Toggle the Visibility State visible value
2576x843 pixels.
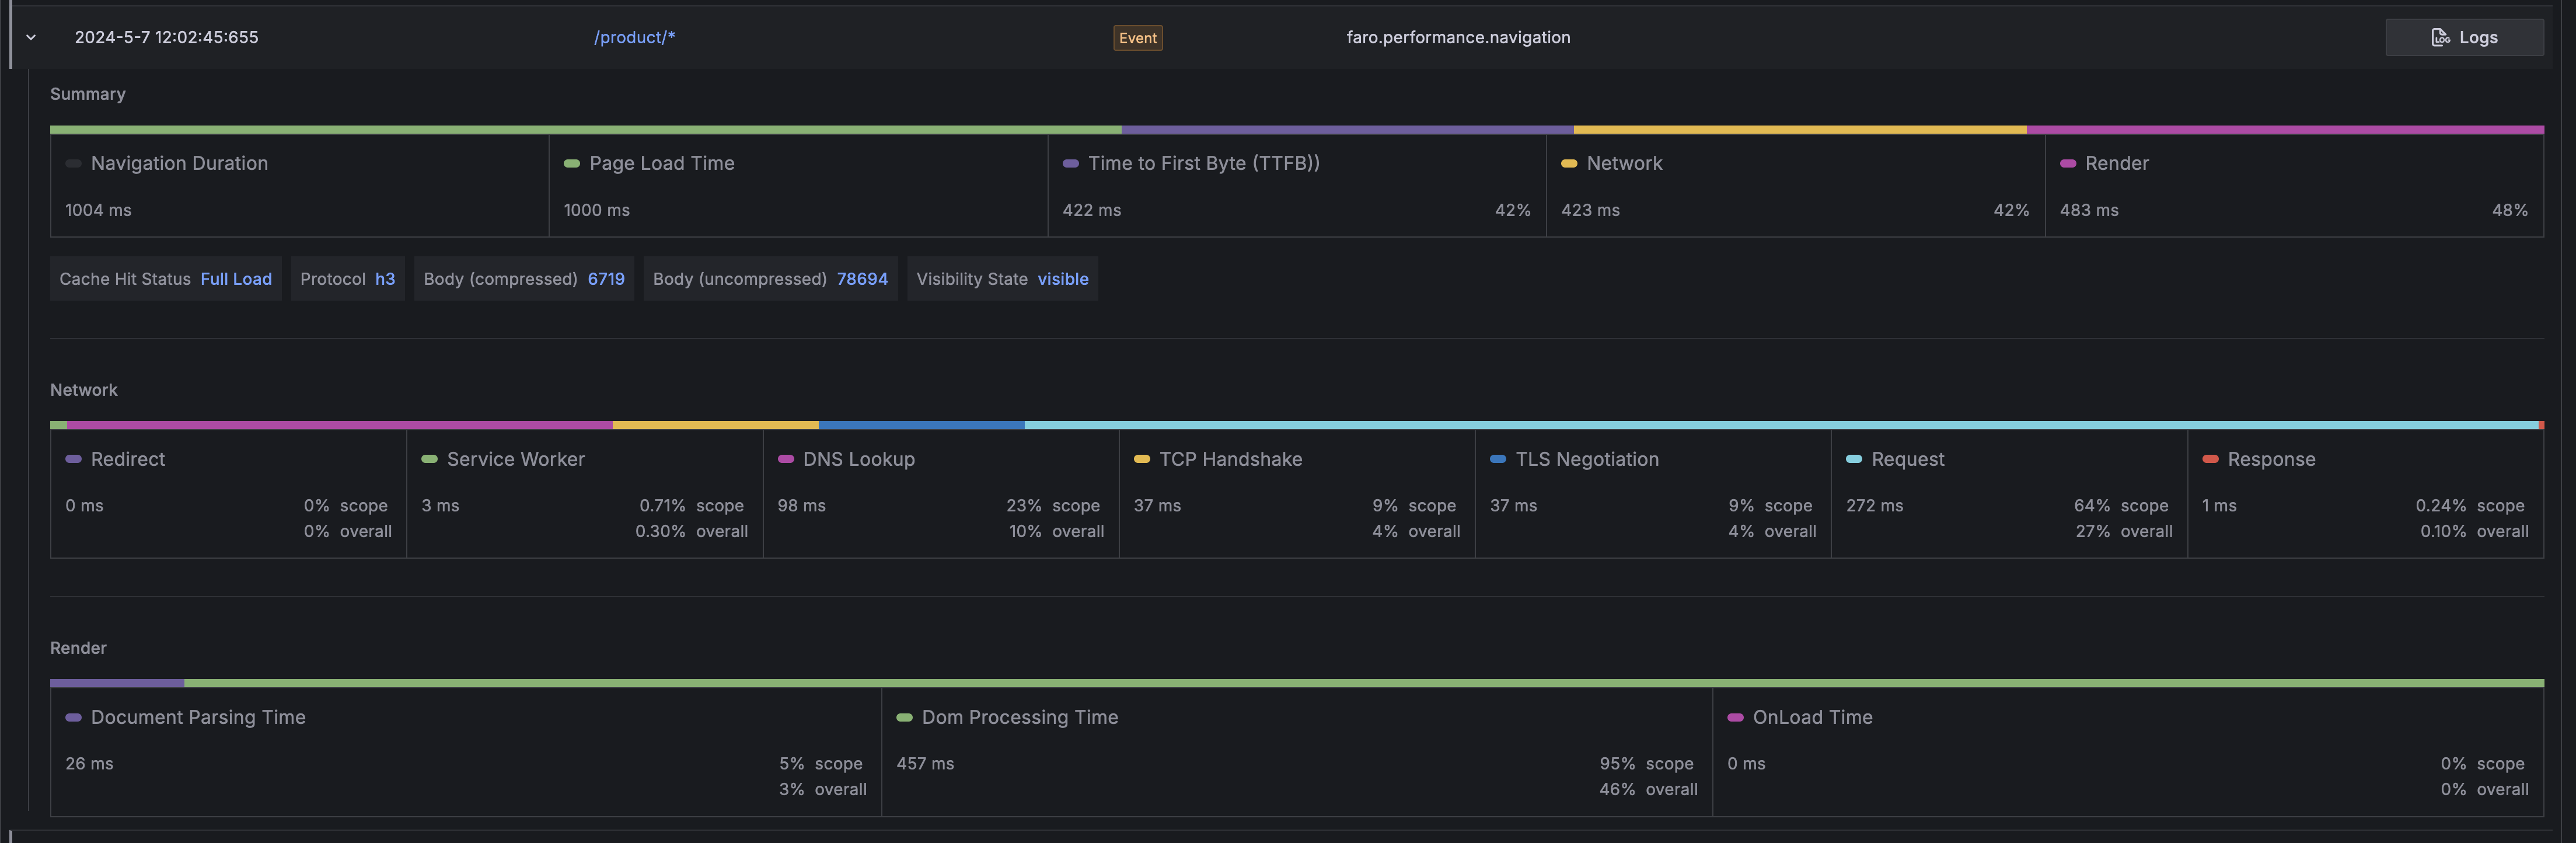1062,279
